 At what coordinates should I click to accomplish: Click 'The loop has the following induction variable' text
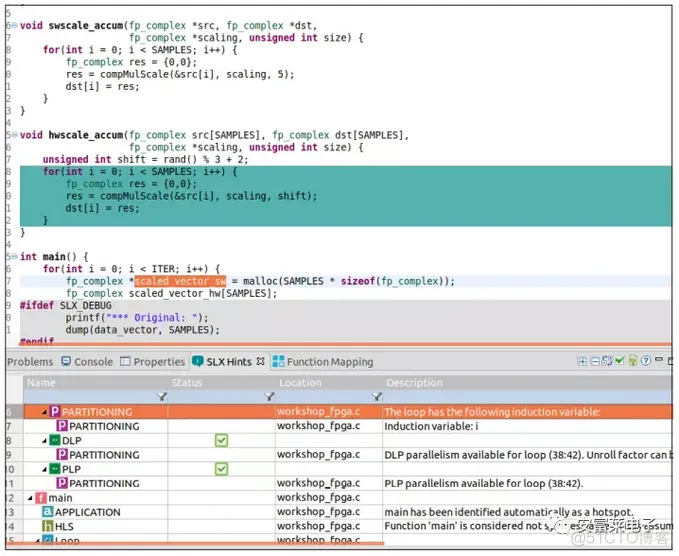point(492,411)
